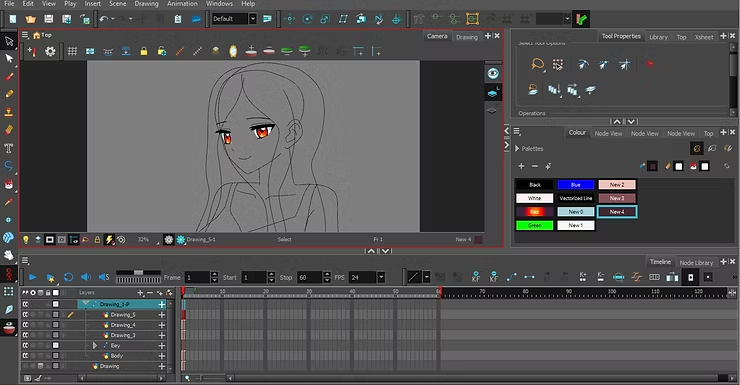Expand the Eey layer group
This screenshot has height=385, width=740.
pyautogui.click(x=95, y=345)
